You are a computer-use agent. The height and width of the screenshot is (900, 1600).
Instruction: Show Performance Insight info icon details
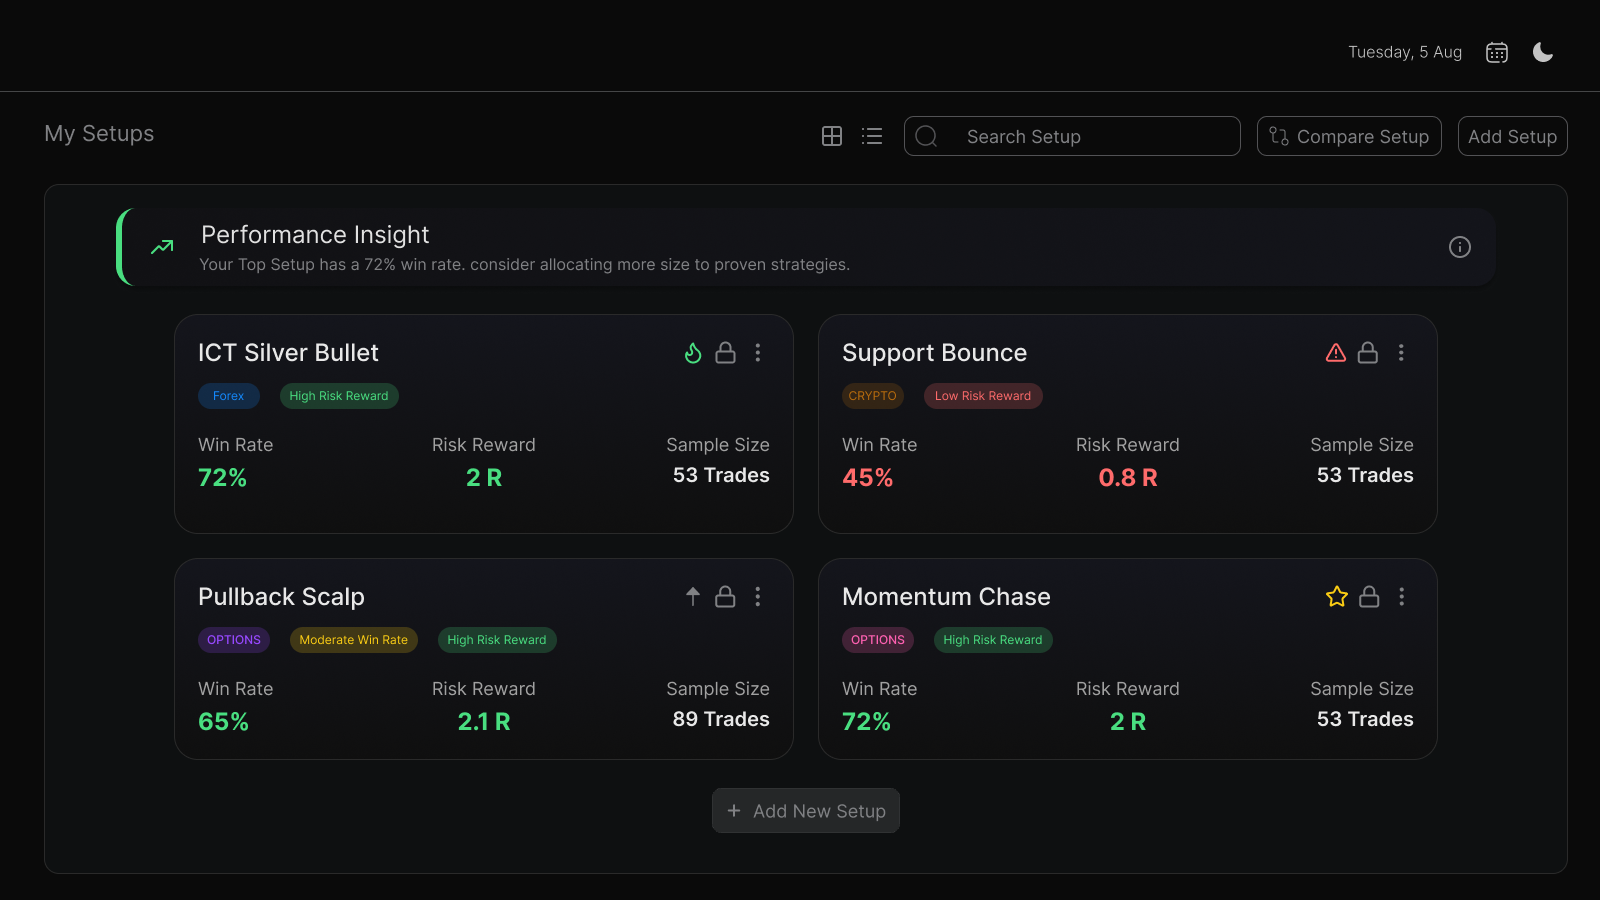pyautogui.click(x=1459, y=247)
